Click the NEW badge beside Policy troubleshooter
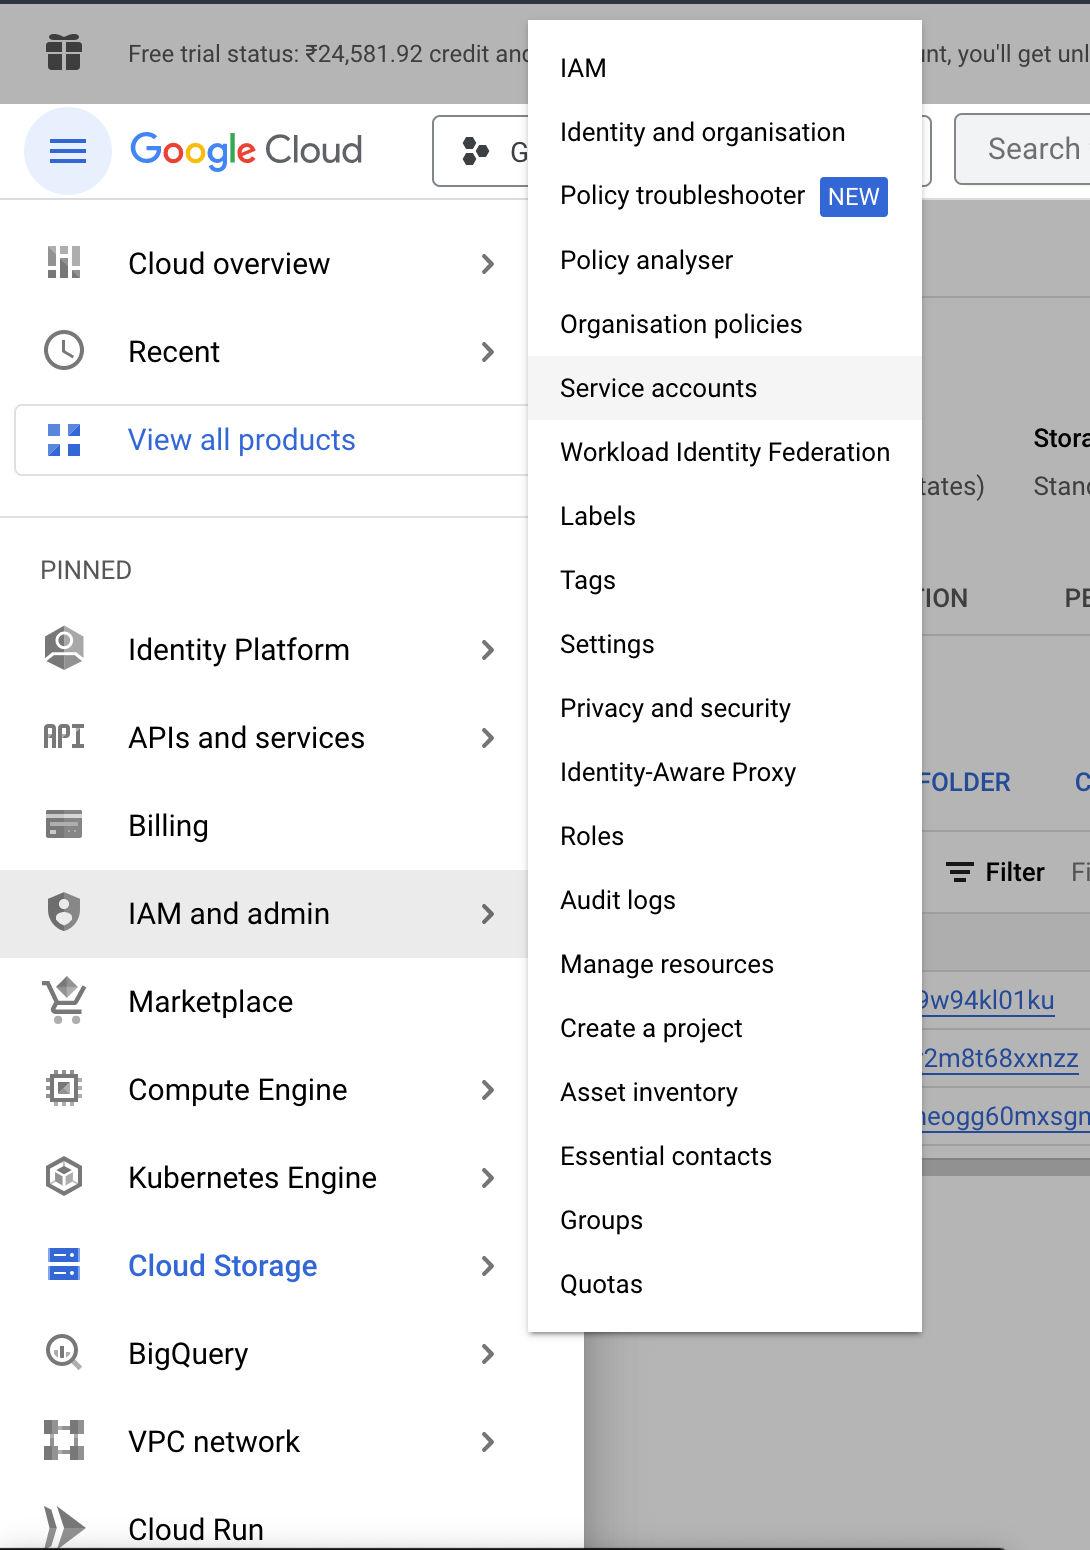The image size is (1090, 1550). [x=854, y=196]
